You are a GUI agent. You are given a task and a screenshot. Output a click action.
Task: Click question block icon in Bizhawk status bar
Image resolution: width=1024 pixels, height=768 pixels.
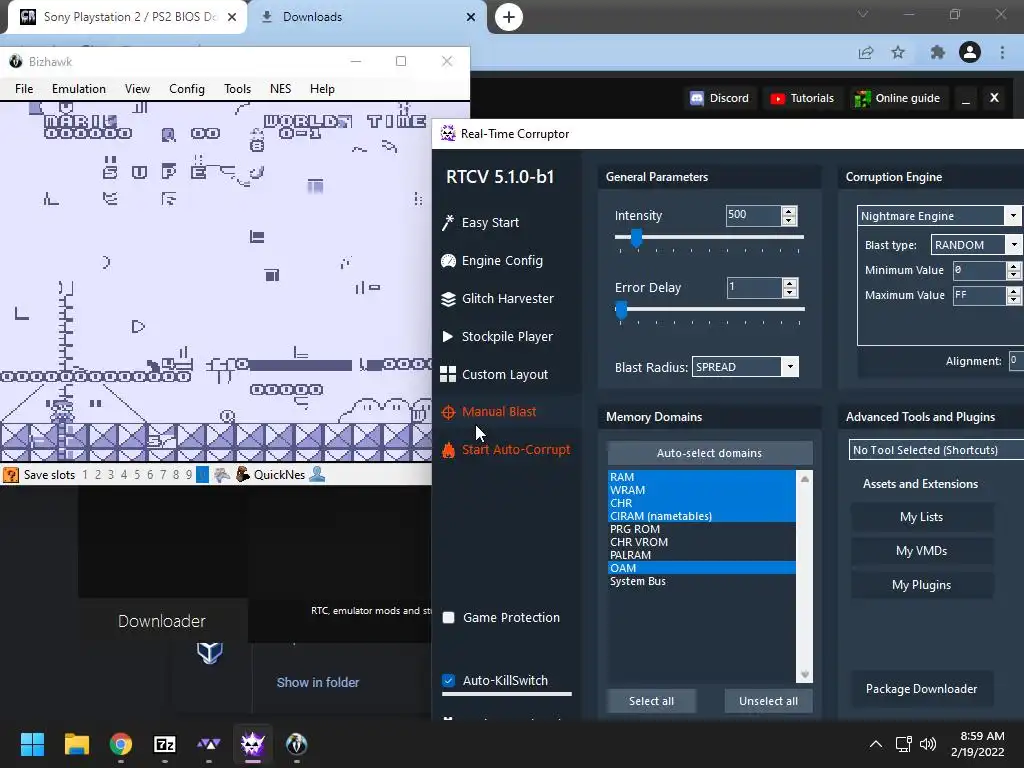[11, 475]
